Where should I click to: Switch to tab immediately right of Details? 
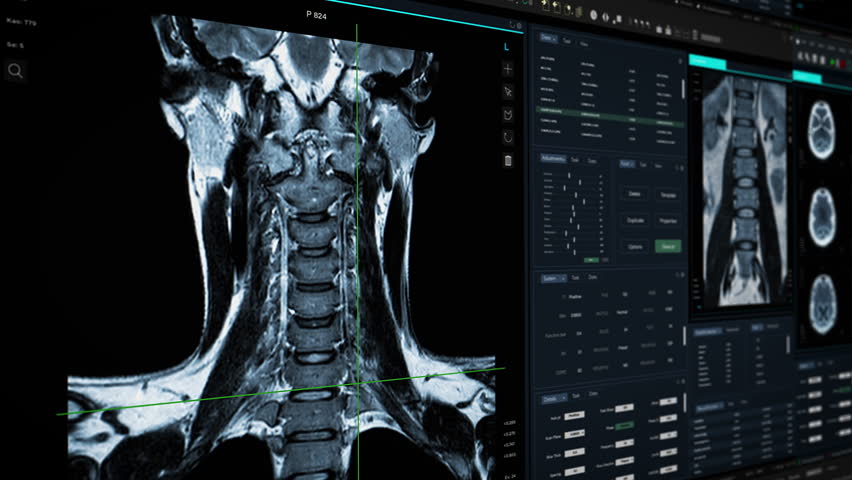point(575,396)
